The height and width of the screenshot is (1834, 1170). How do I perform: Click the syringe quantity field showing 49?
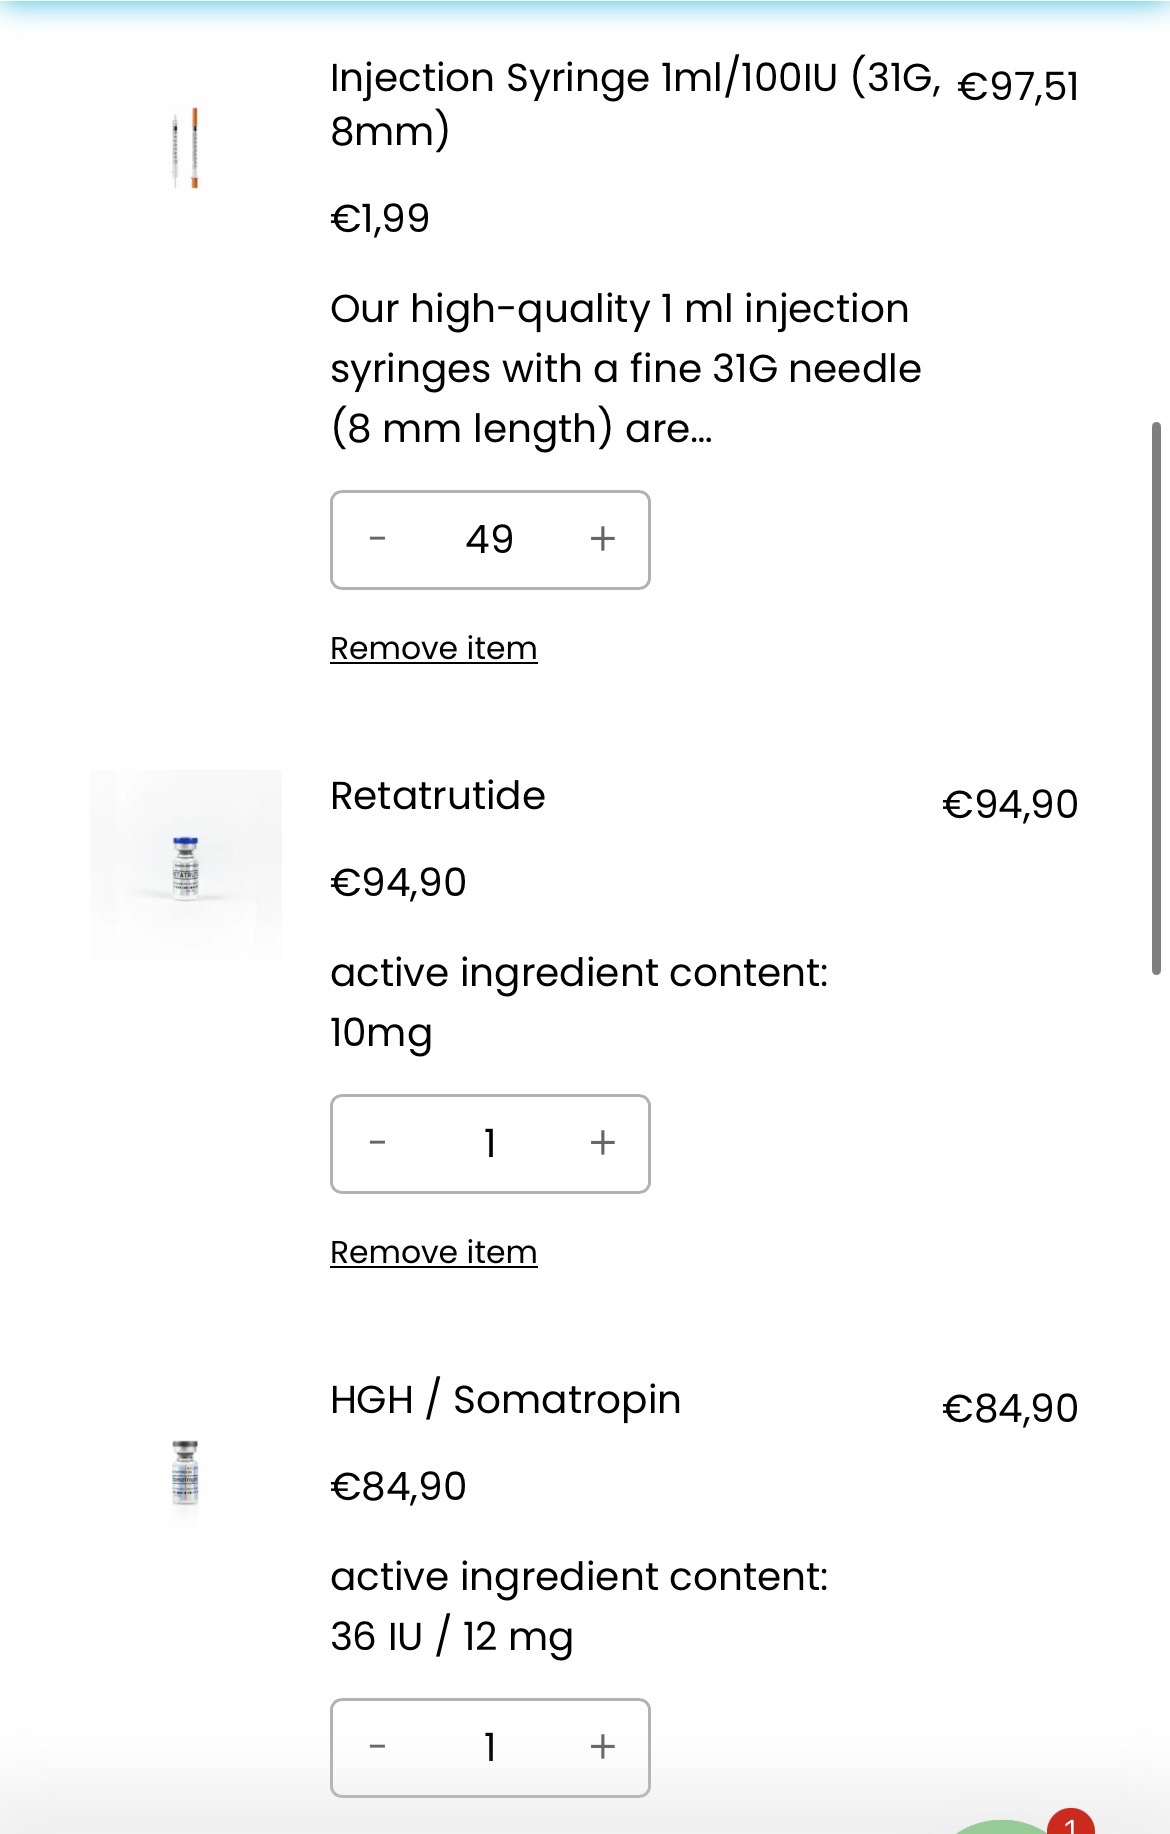489,539
